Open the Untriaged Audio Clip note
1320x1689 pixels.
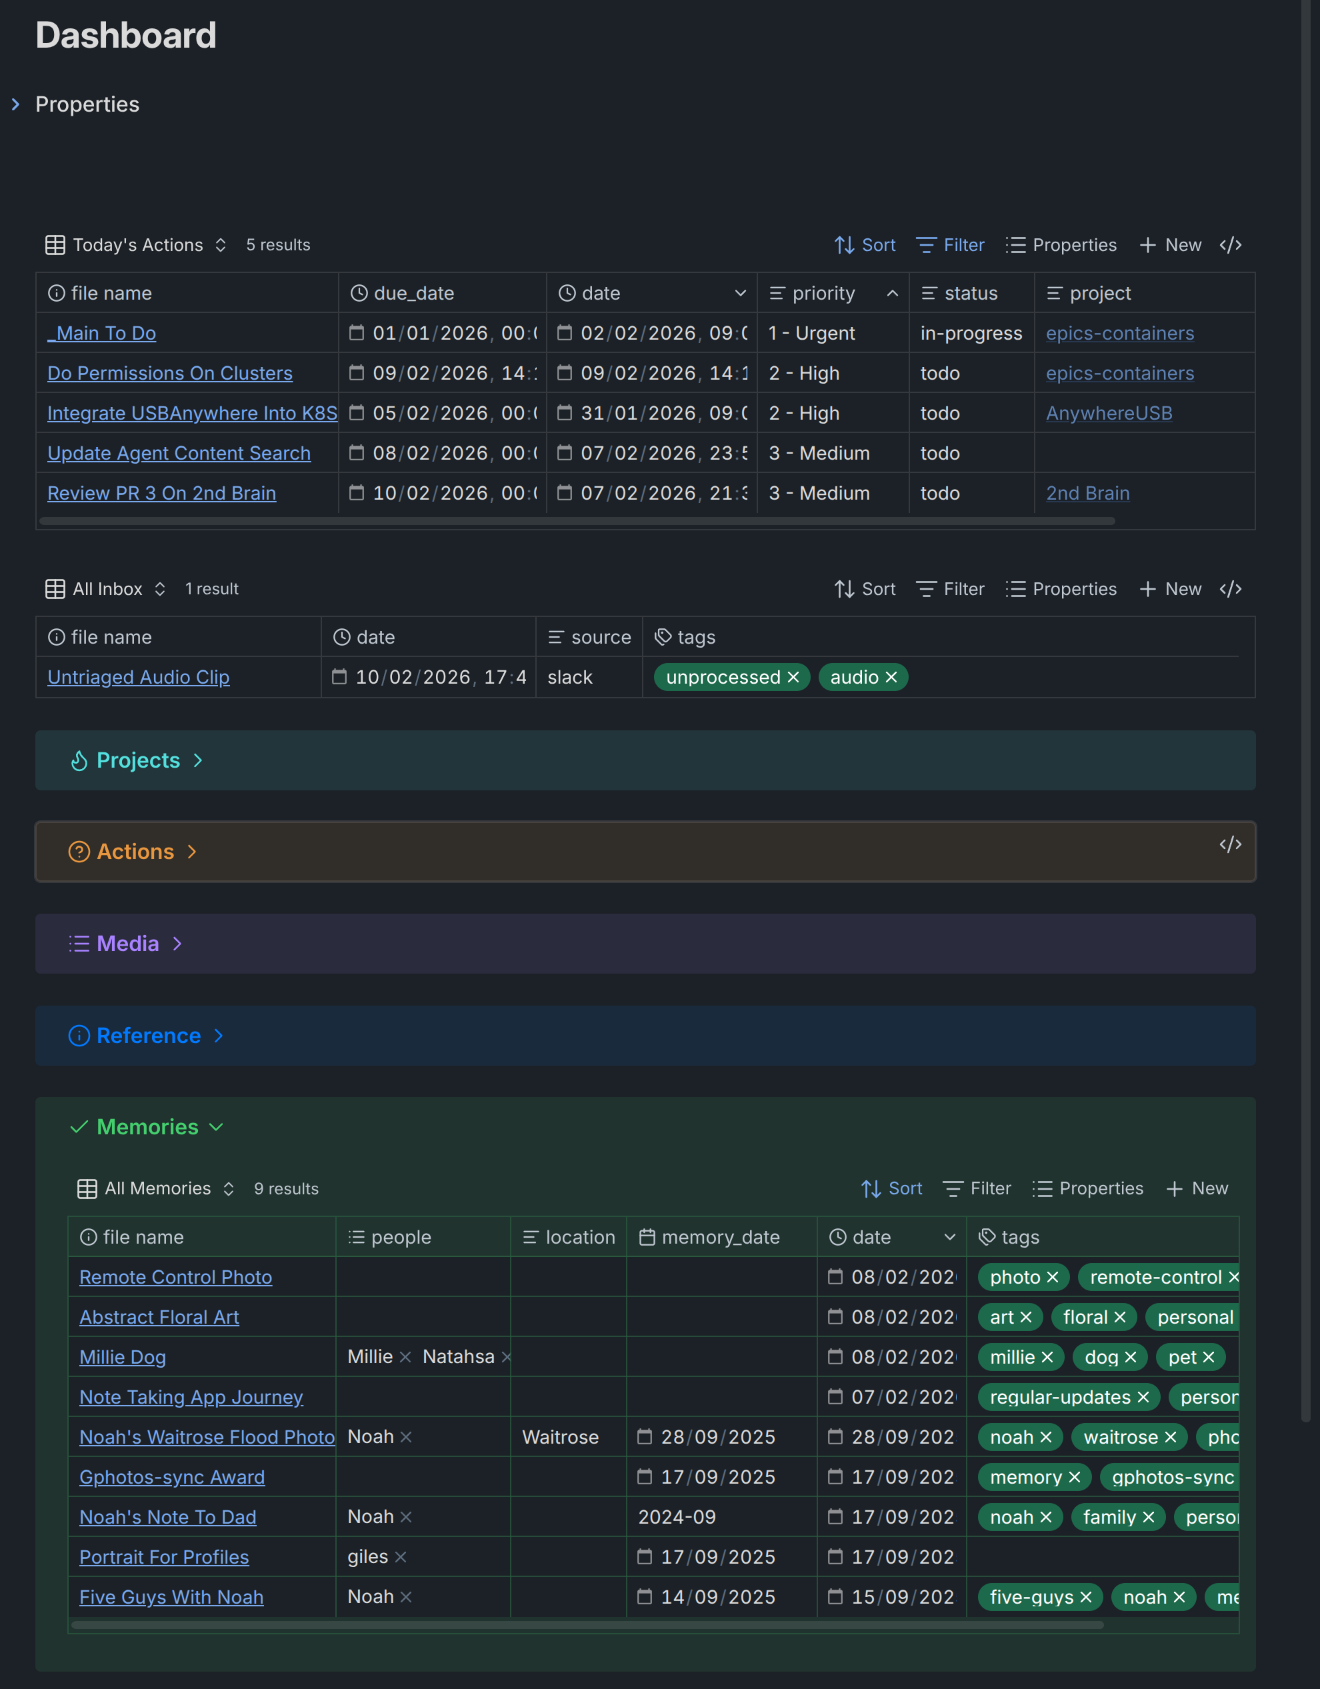pos(139,677)
